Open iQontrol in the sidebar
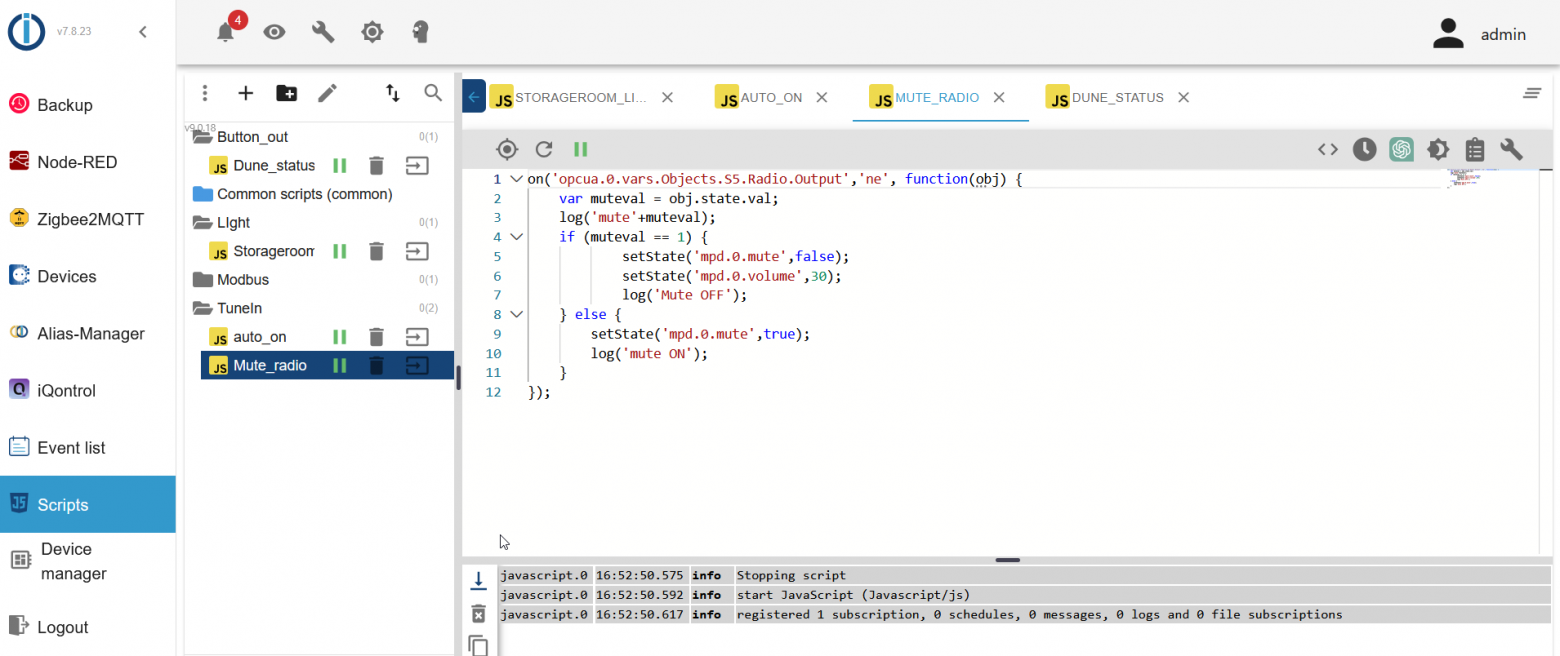This screenshot has width=1560, height=656. tap(88, 390)
